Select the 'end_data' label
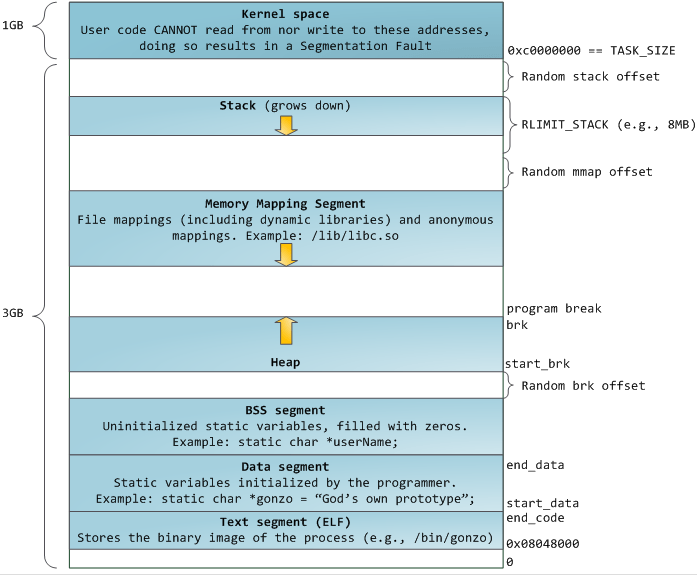 click(x=535, y=465)
